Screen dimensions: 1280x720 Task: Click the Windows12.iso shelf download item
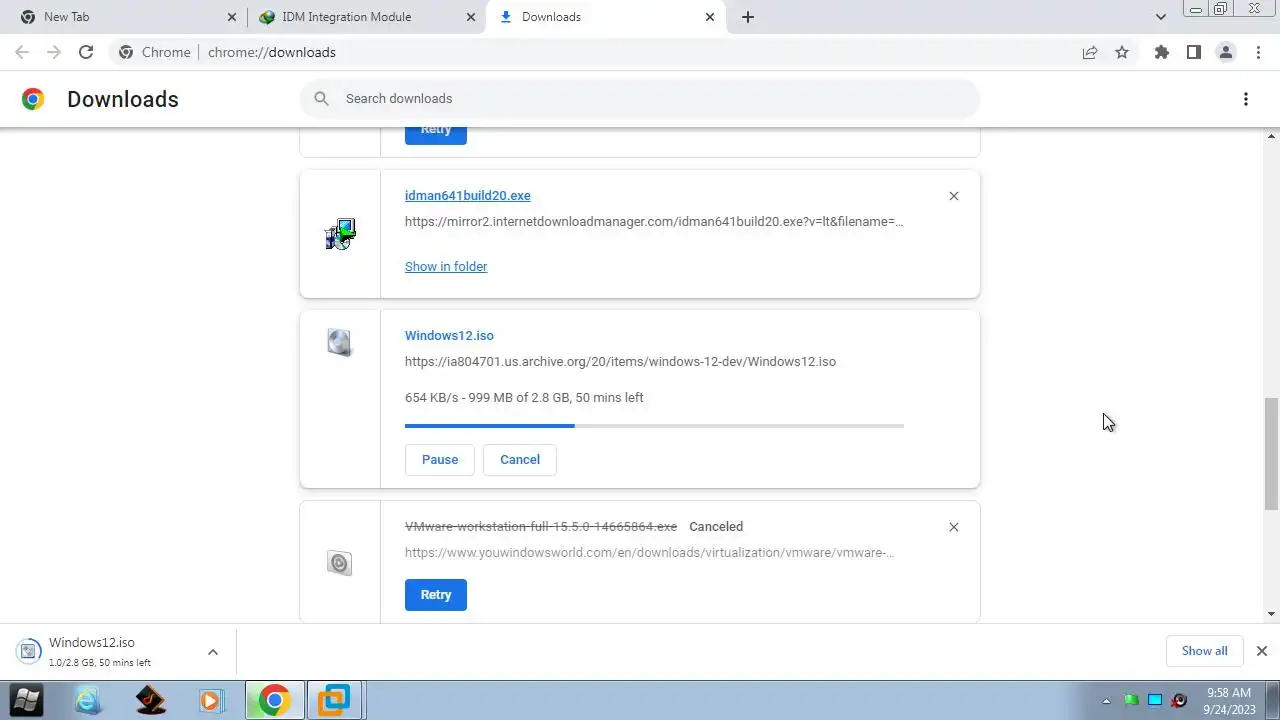pyautogui.click(x=118, y=651)
